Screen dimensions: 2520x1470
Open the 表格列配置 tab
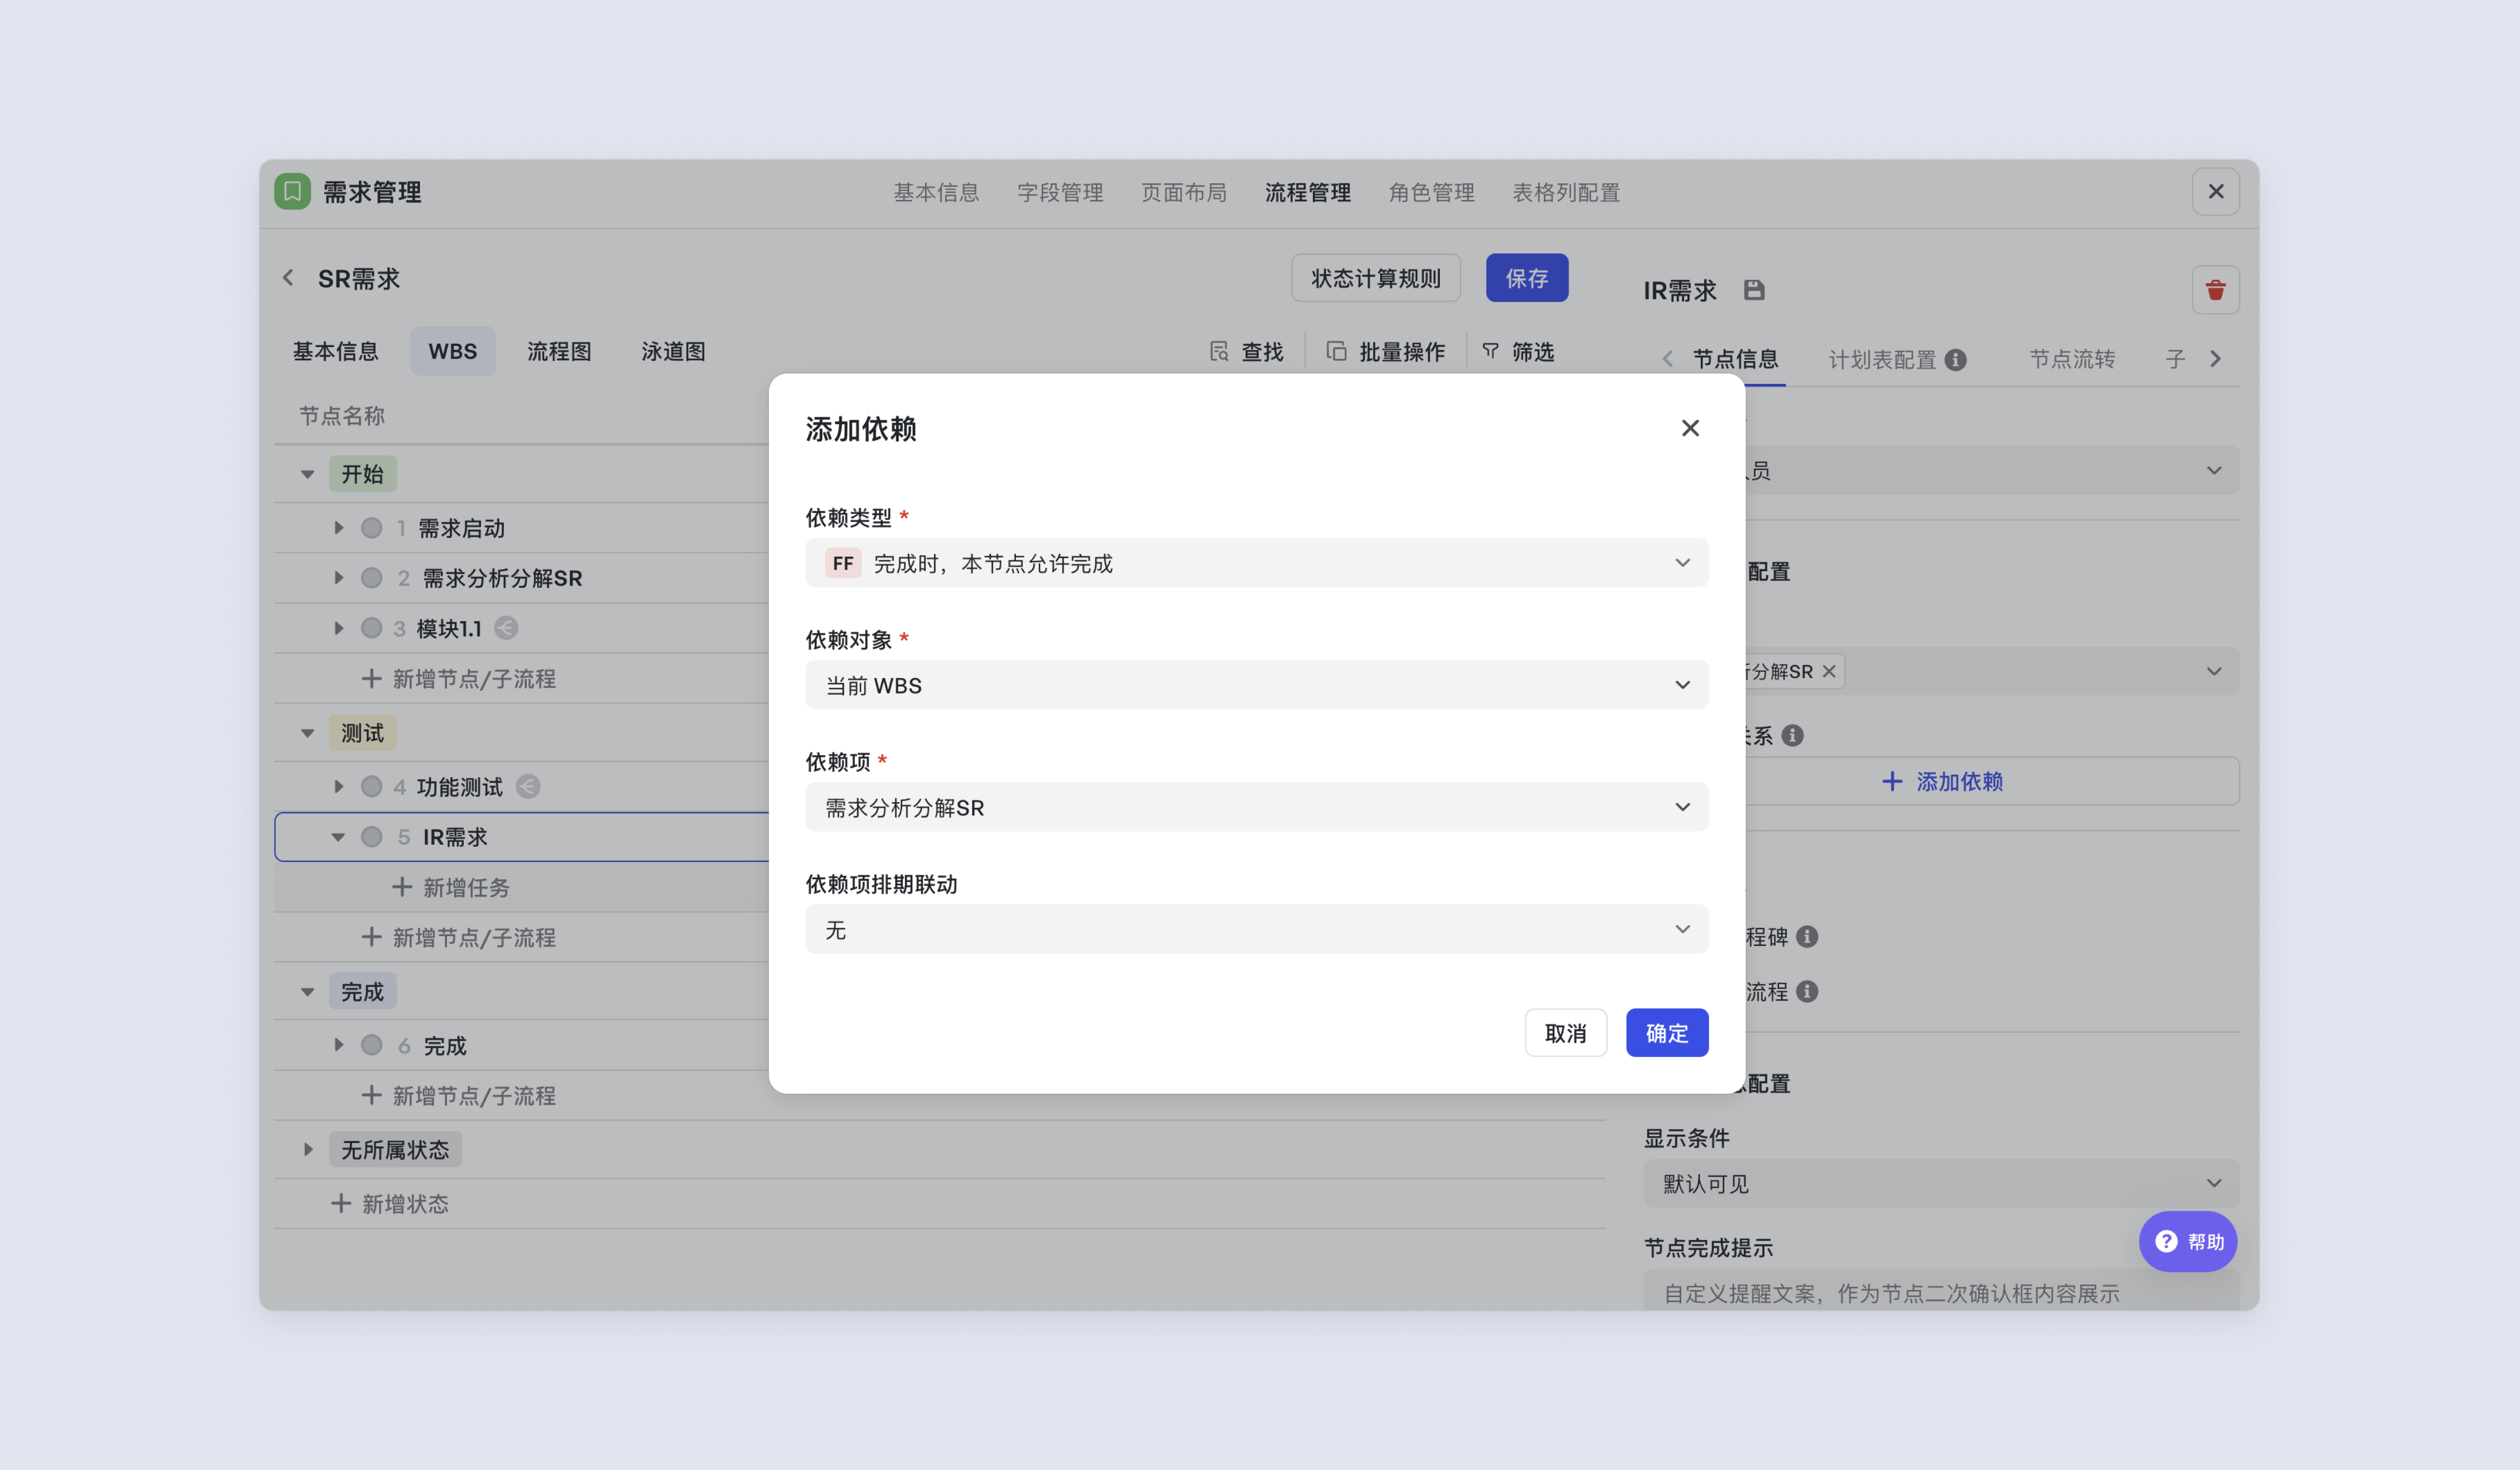(1566, 192)
